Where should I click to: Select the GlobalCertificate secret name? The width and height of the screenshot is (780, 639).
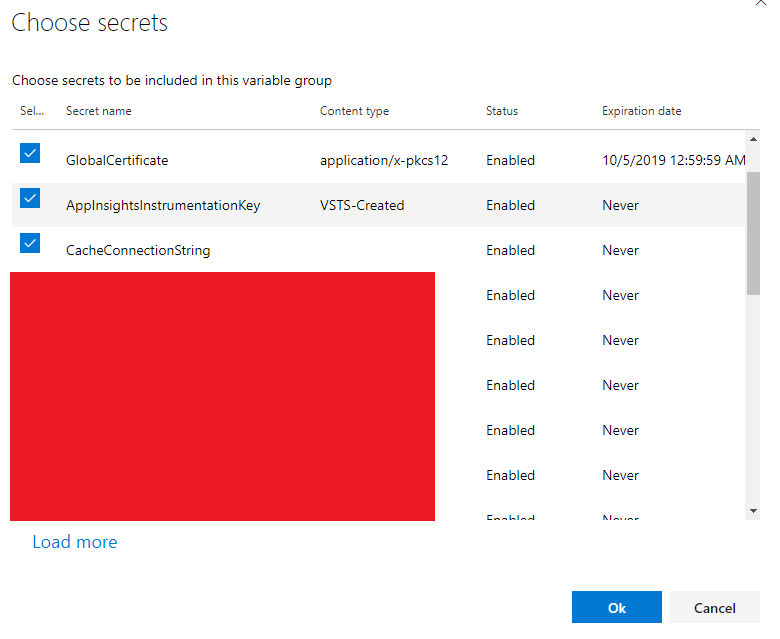click(x=117, y=160)
